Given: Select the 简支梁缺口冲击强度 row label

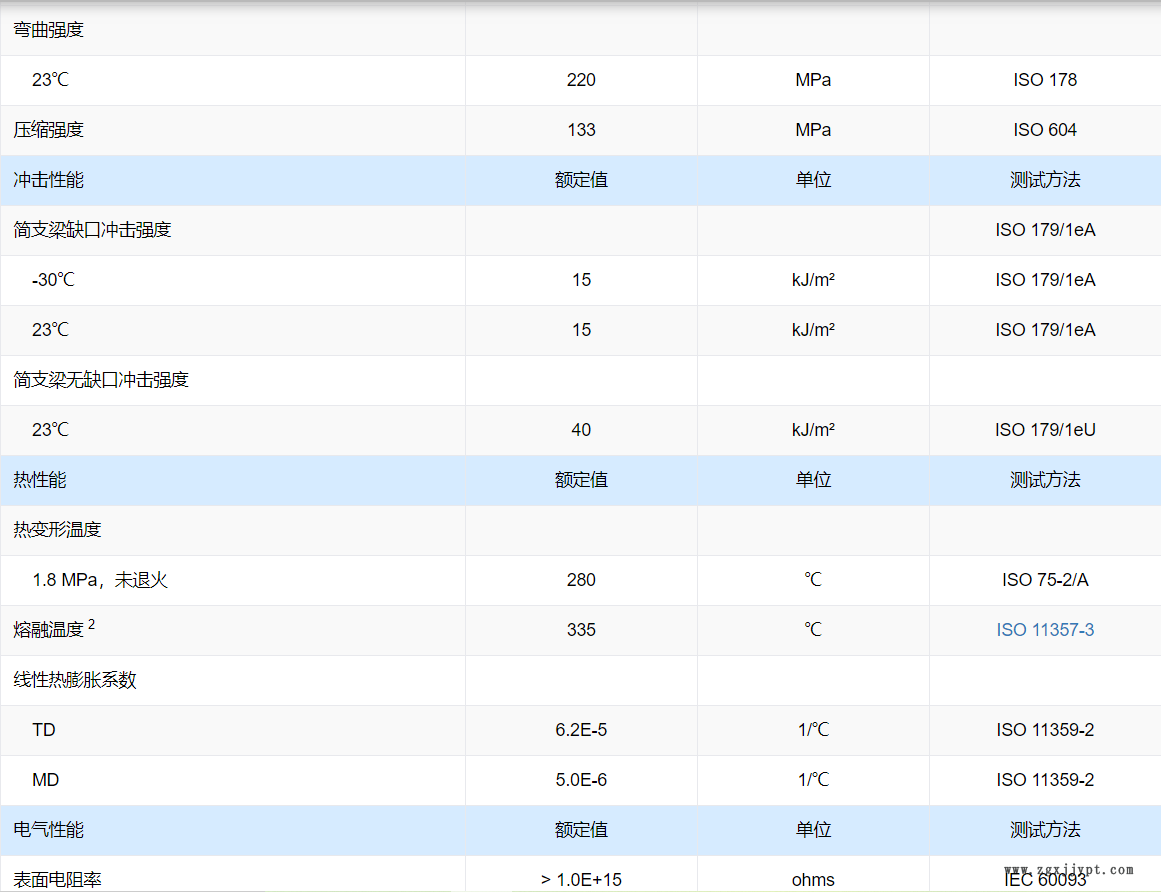Looking at the screenshot, I should pos(92,230).
